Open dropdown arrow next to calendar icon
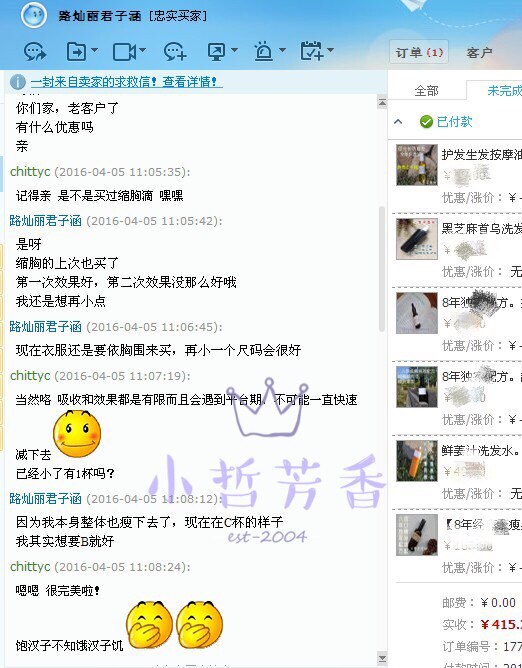522x668 pixels. coord(330,50)
